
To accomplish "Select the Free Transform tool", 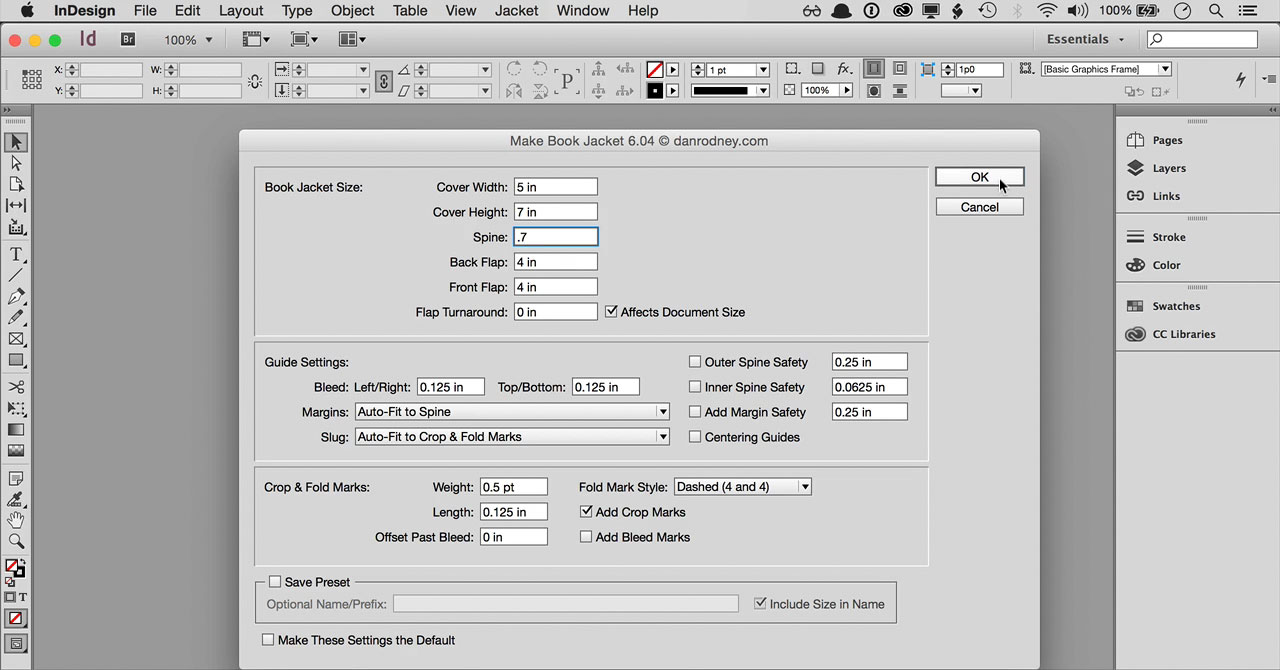I will click(x=16, y=408).
